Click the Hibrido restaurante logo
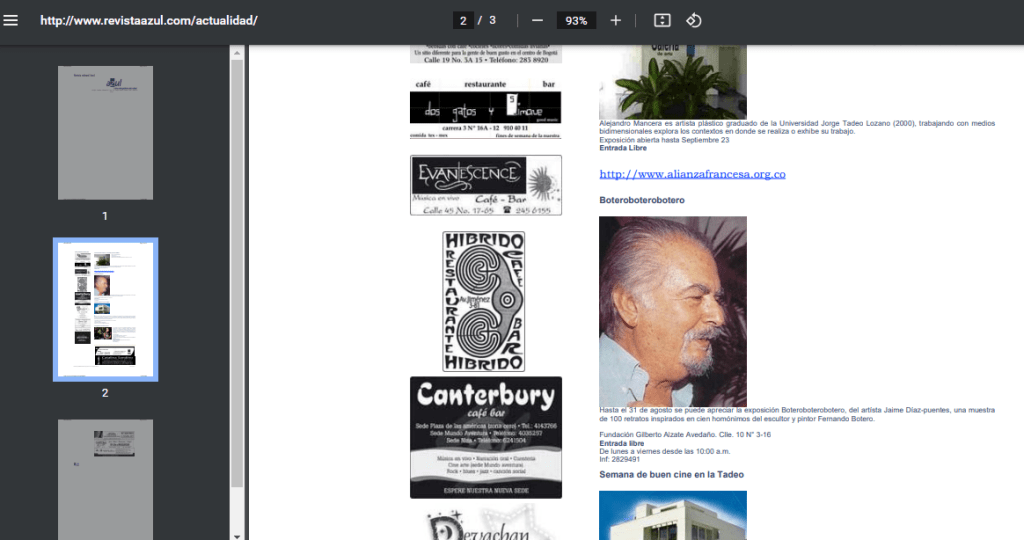The image size is (1024, 540). 484,301
